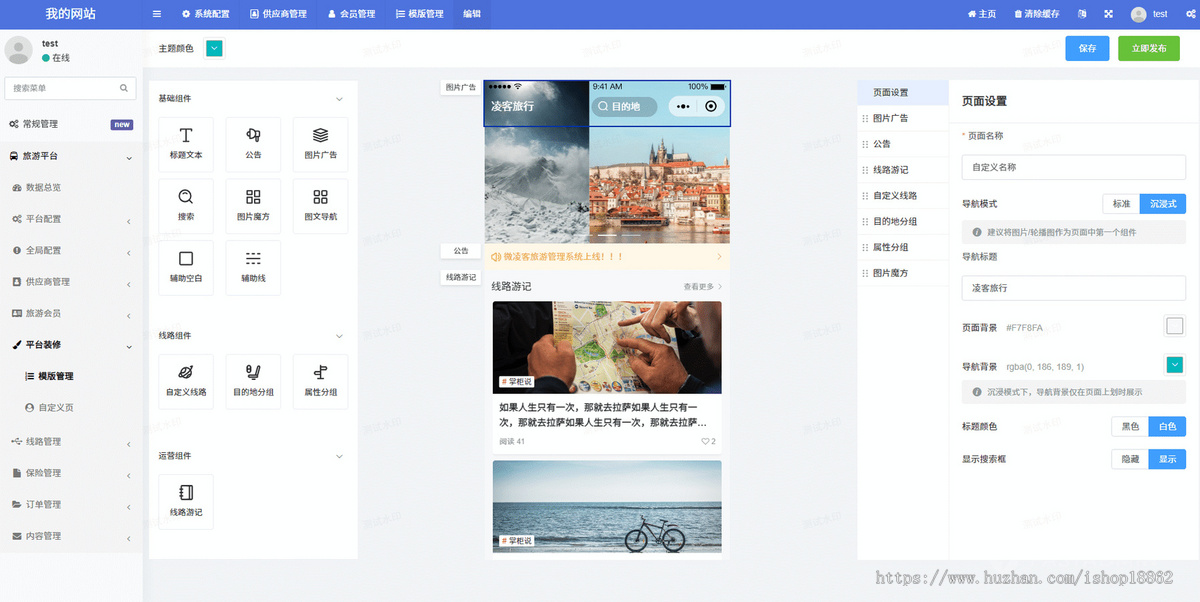1200x602 pixels.
Task: Select the 线路游记 operations component
Action: pyautogui.click(x=186, y=501)
